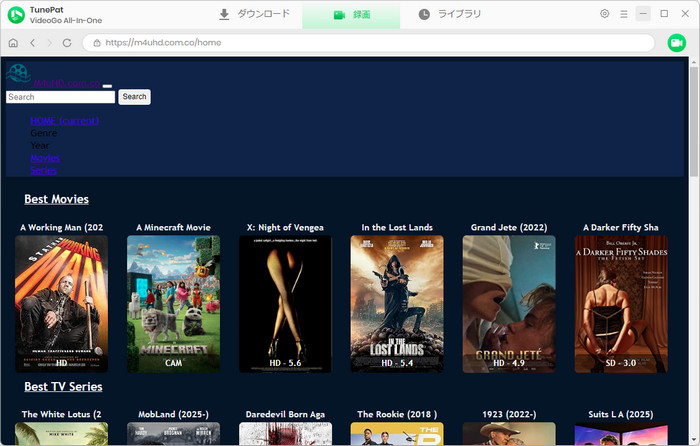Reload the page with refresh icon

[x=67, y=43]
